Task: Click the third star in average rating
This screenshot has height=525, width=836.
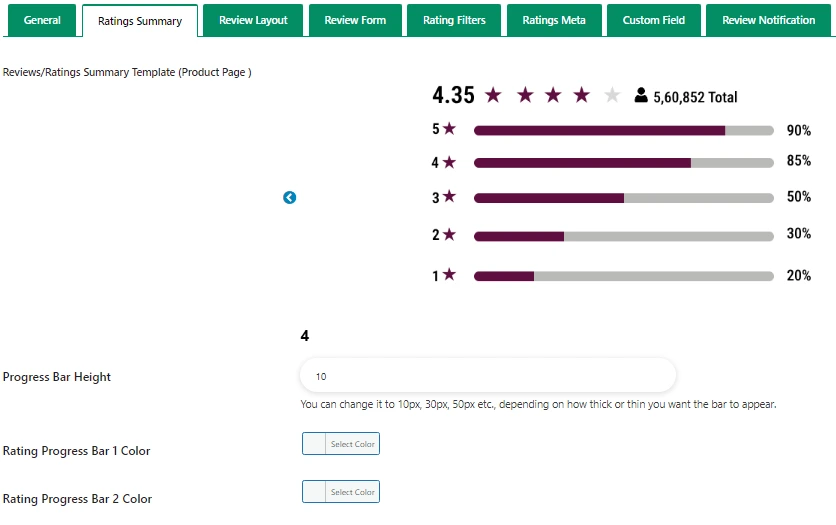Action: (552, 96)
